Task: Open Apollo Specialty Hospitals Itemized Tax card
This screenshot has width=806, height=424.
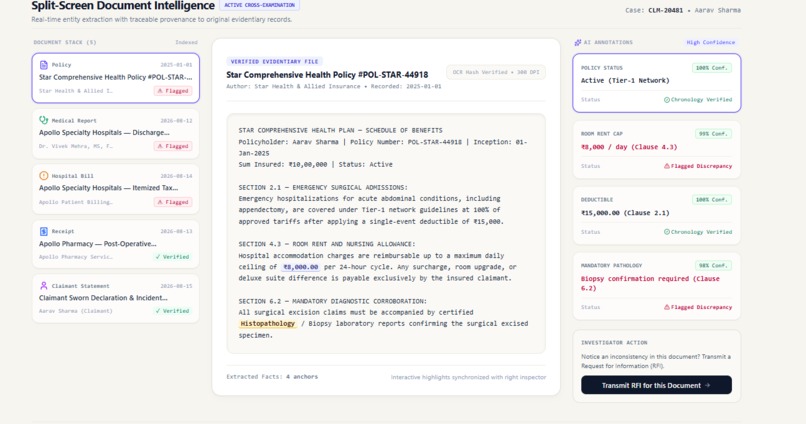Action: pos(116,189)
